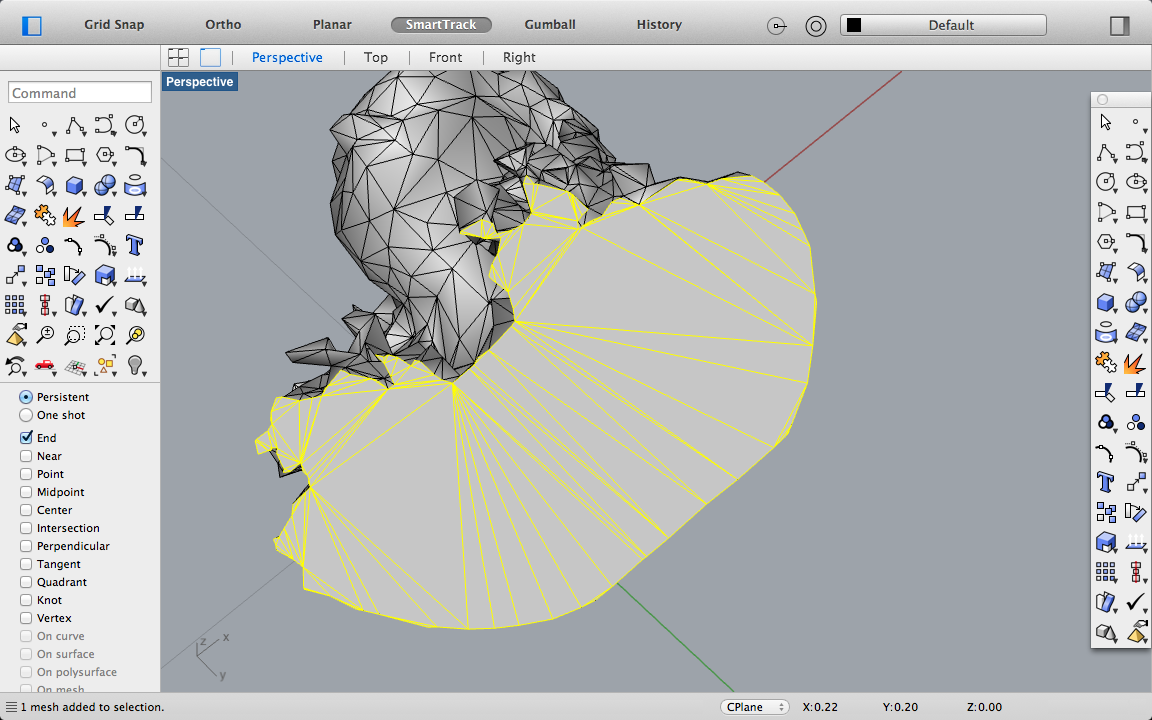Click the Explode tool icon
The width and height of the screenshot is (1152, 720).
72,215
